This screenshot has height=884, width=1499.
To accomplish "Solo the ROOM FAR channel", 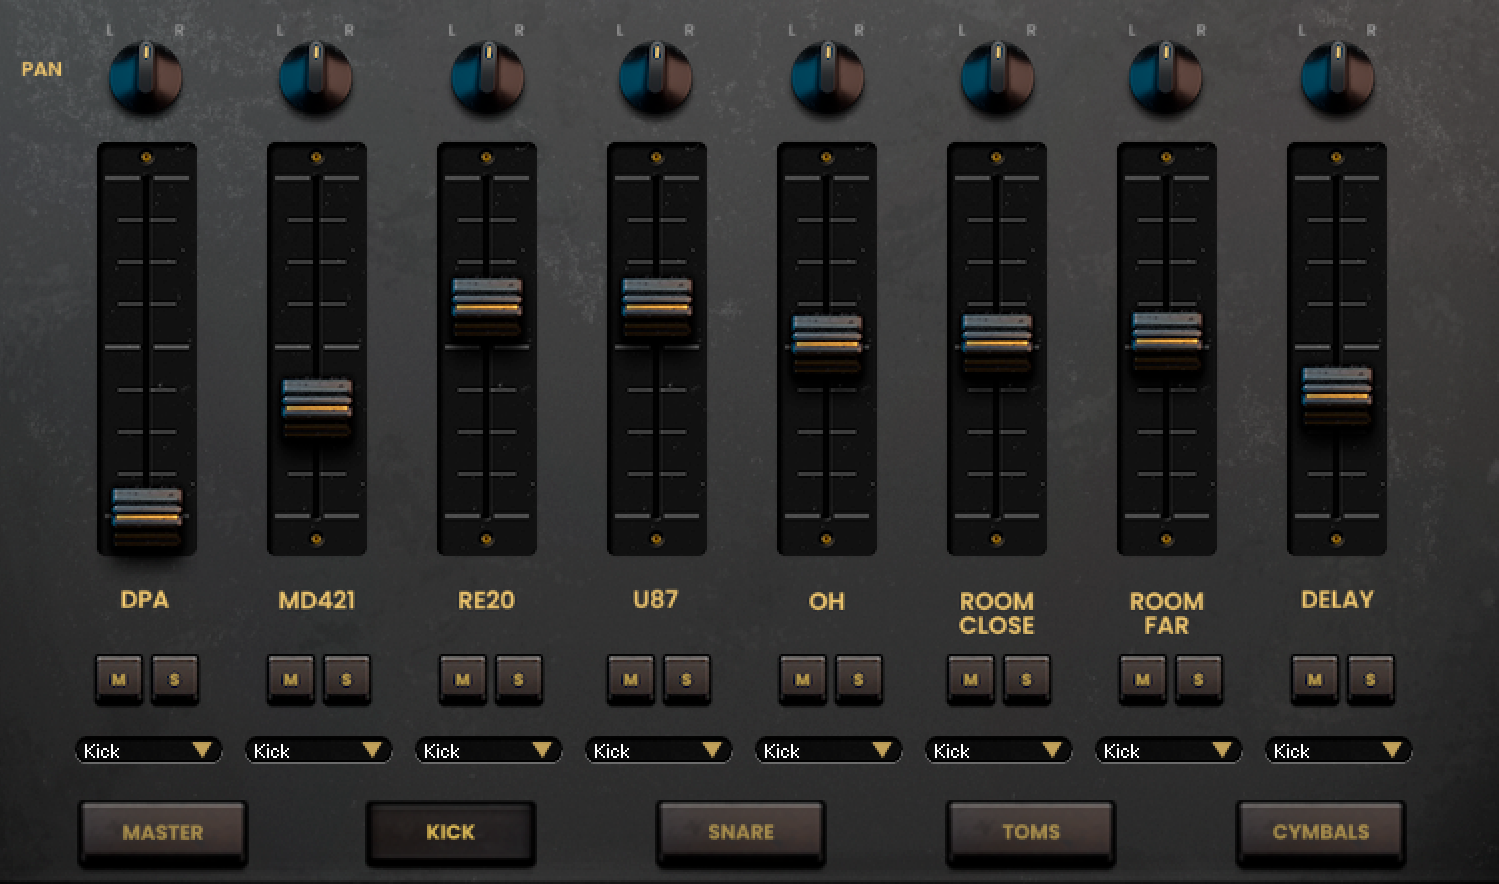I will coord(1199,679).
